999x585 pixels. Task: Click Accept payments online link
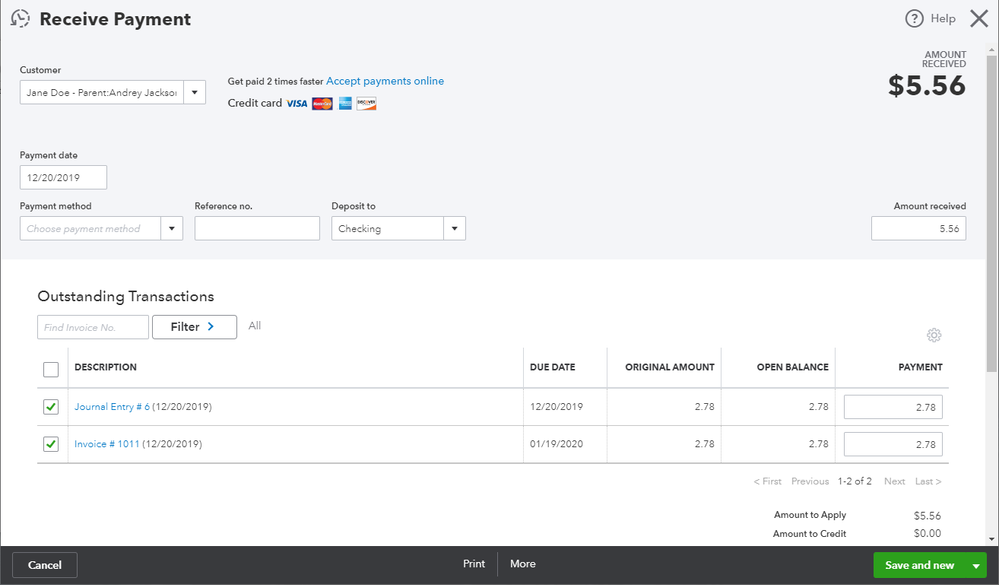[385, 81]
